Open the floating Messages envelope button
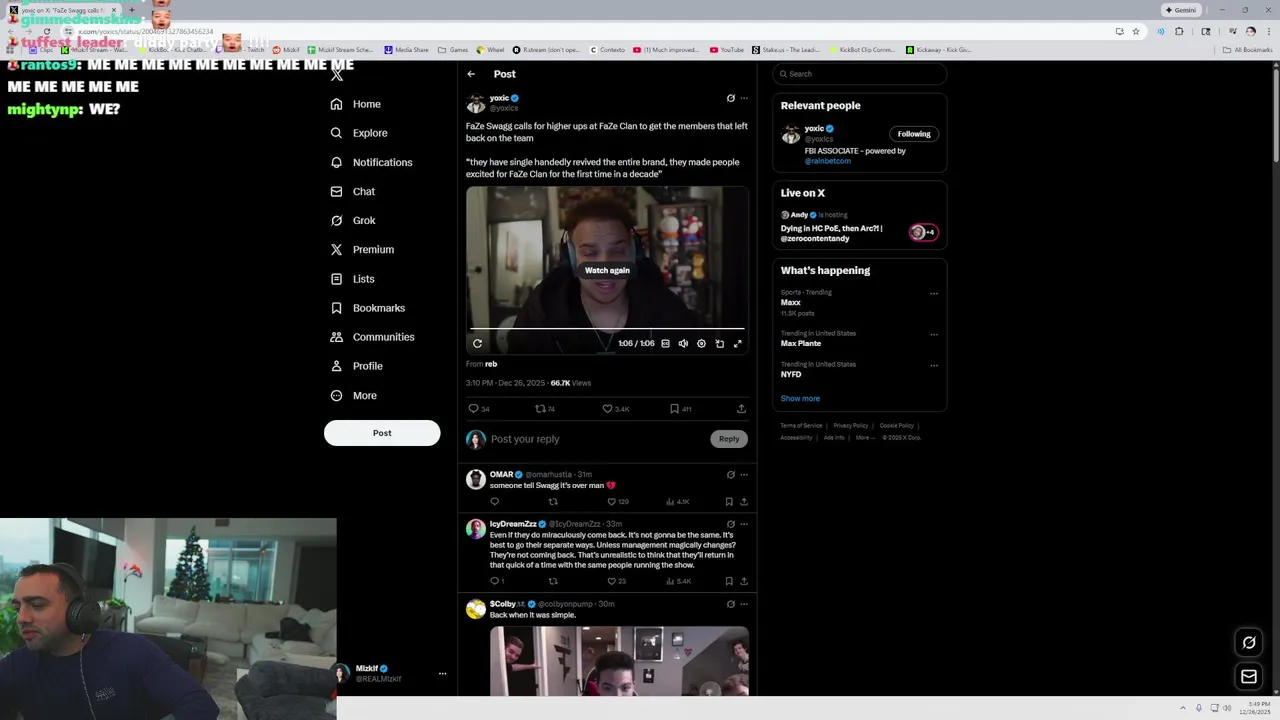Screen dimensions: 1280x720 [x=1249, y=677]
